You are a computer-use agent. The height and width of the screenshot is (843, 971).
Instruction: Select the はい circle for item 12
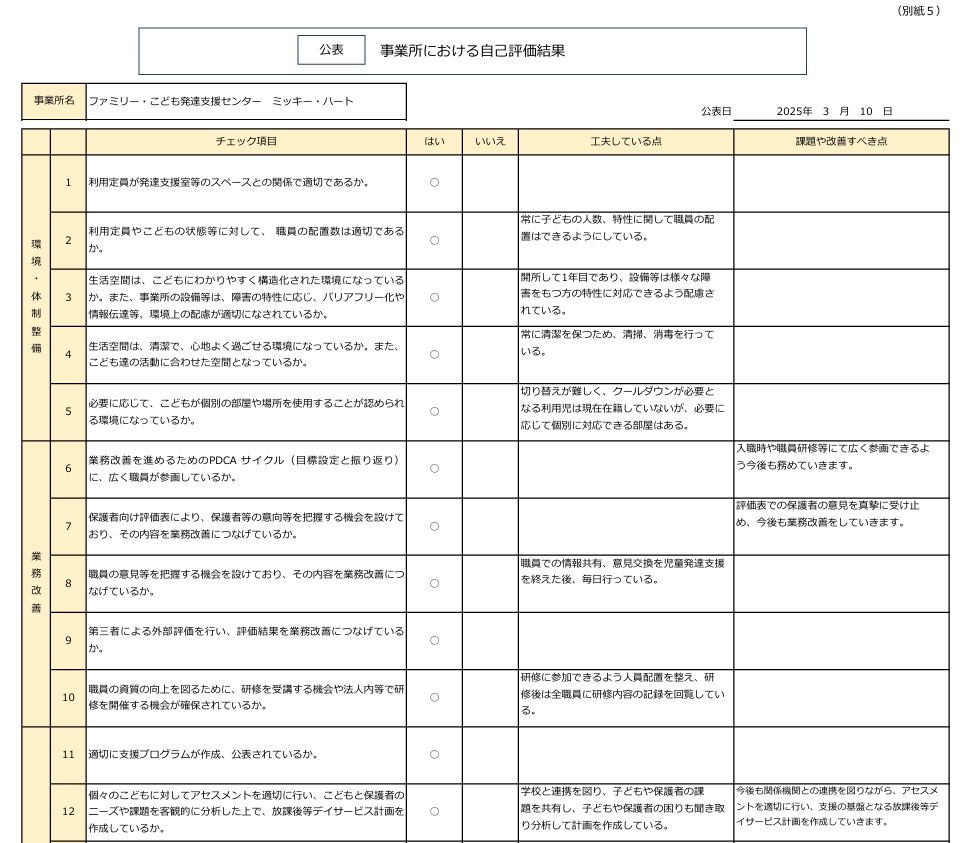[x=434, y=811]
